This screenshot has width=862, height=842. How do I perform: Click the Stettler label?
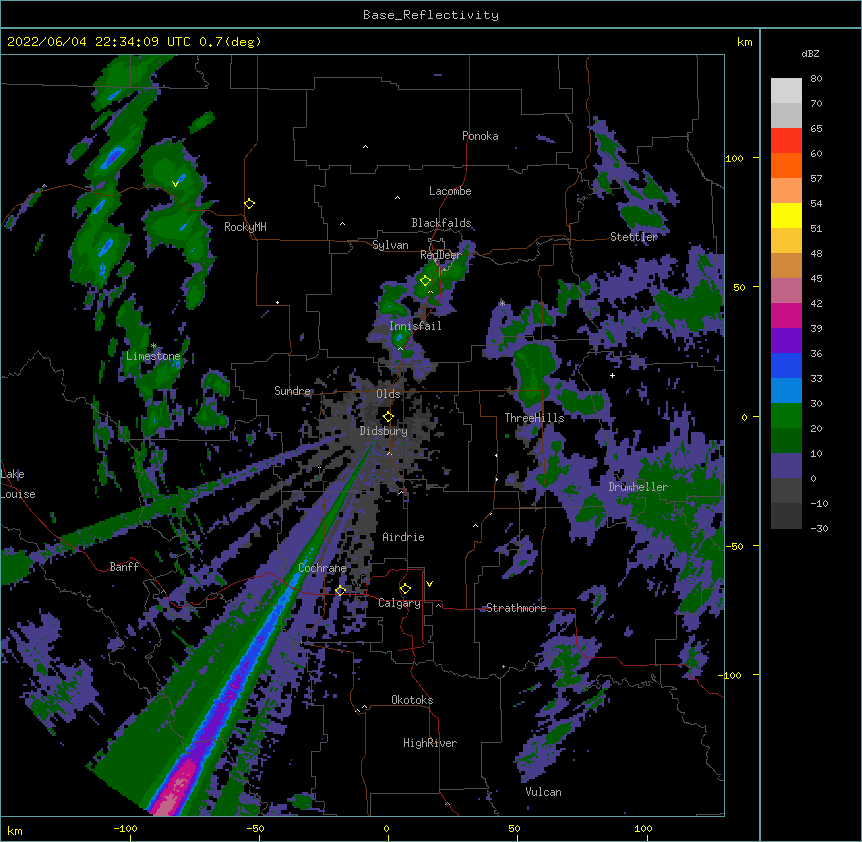point(634,237)
